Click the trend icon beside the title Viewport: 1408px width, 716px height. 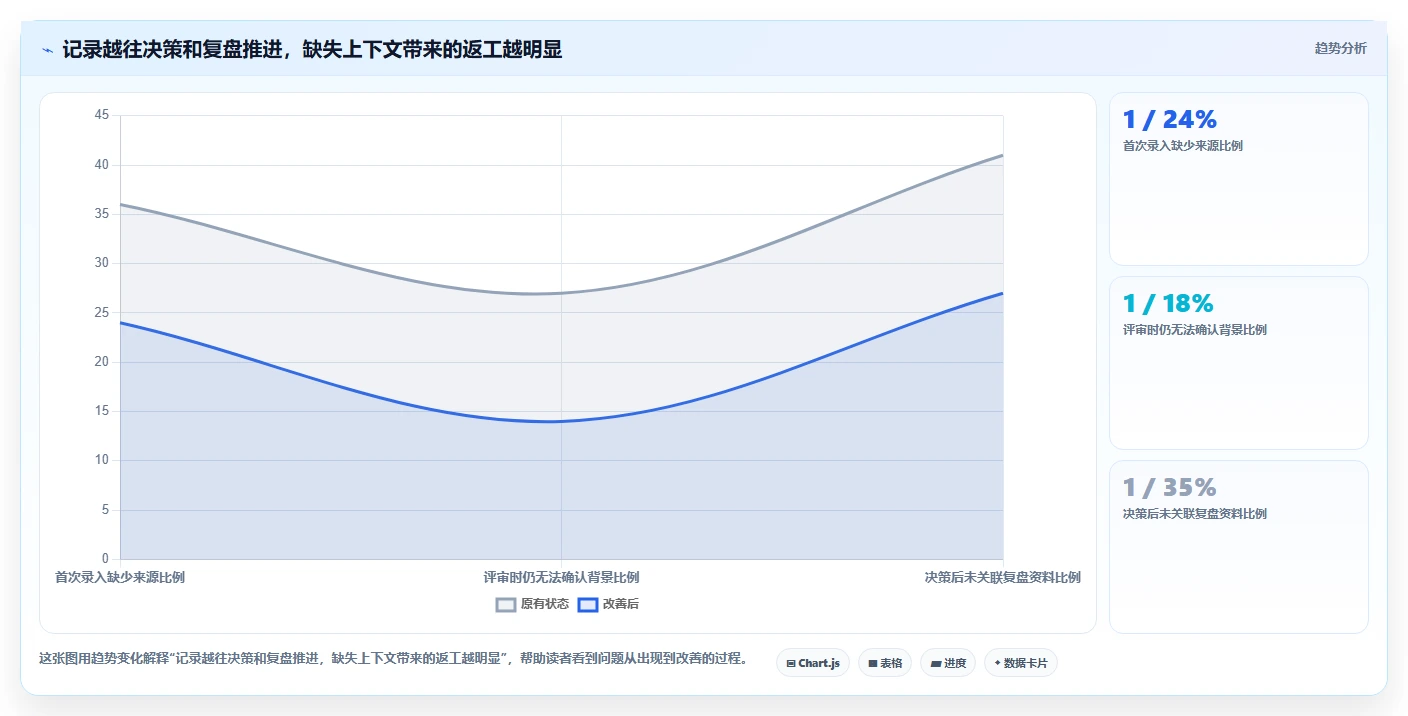coord(48,49)
